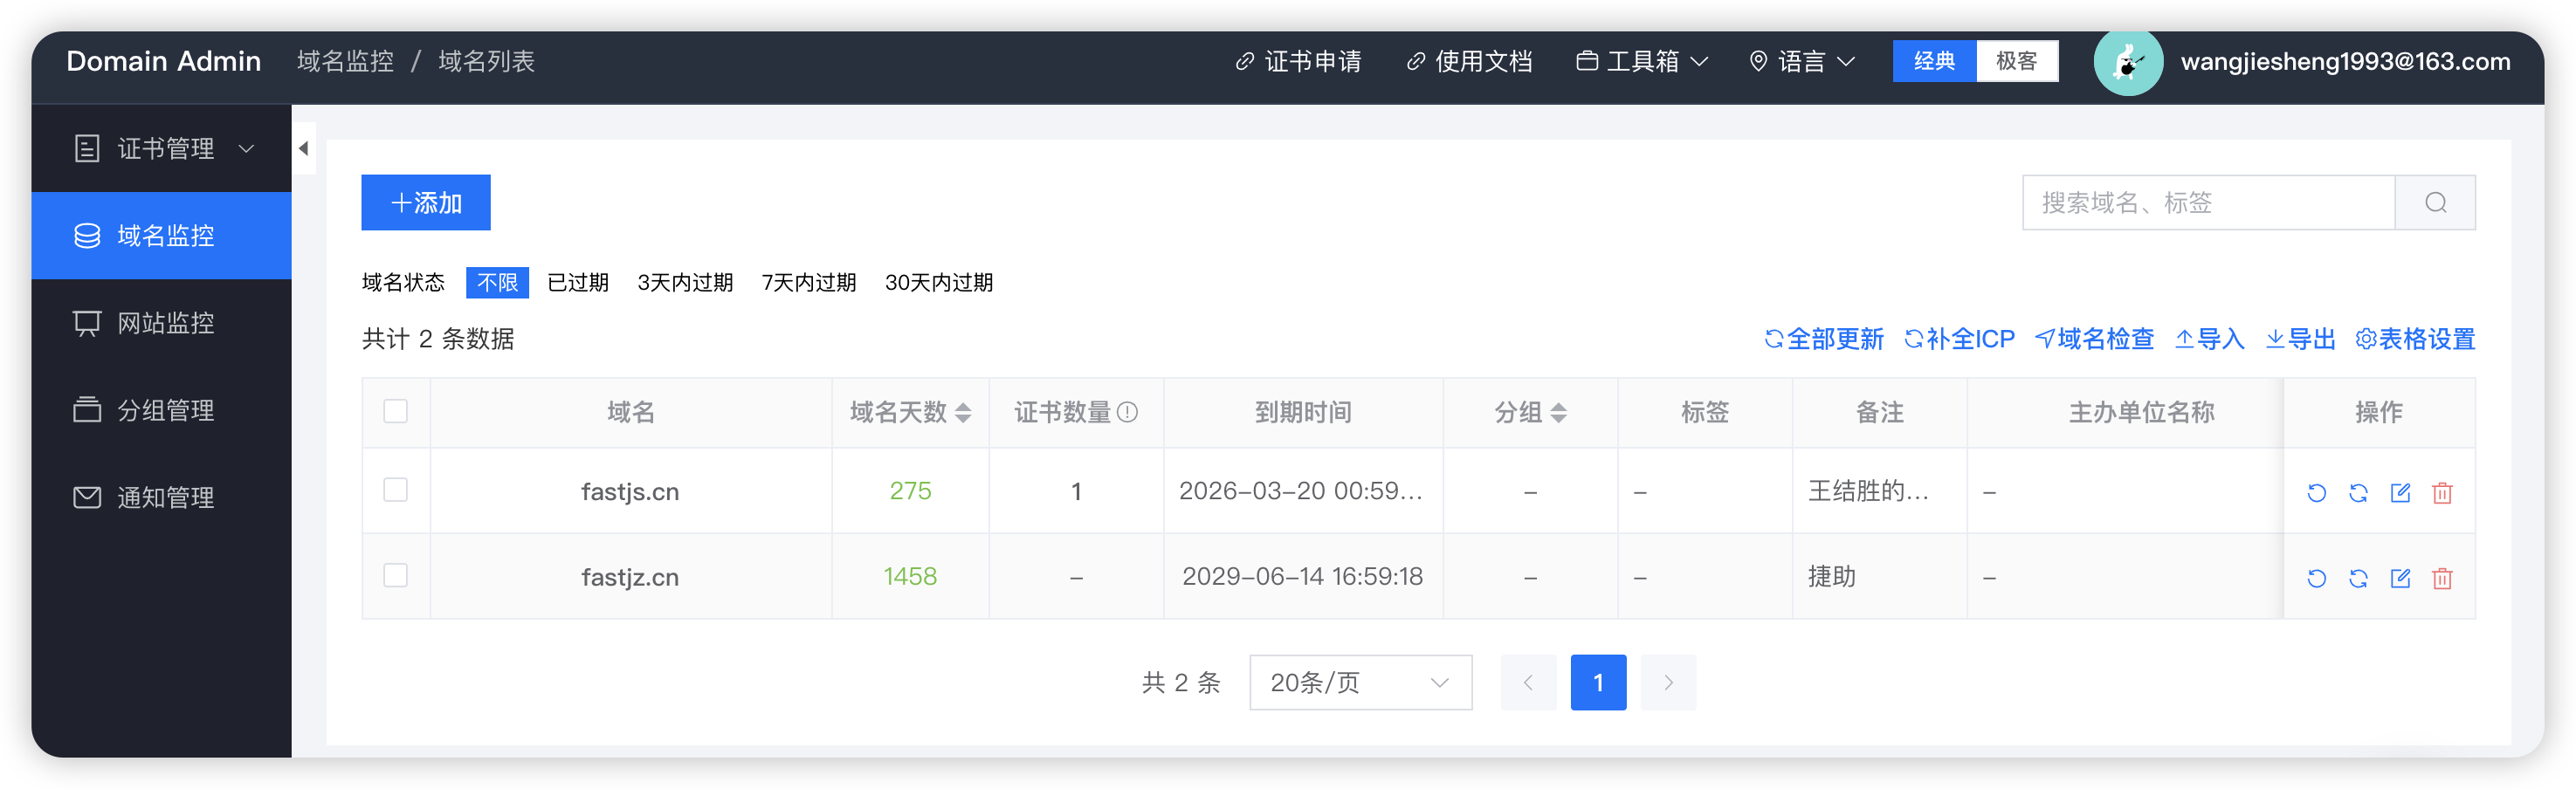This screenshot has height=789, width=2576.
Task: Click the 域名列表 breadcrumb
Action: click(487, 62)
